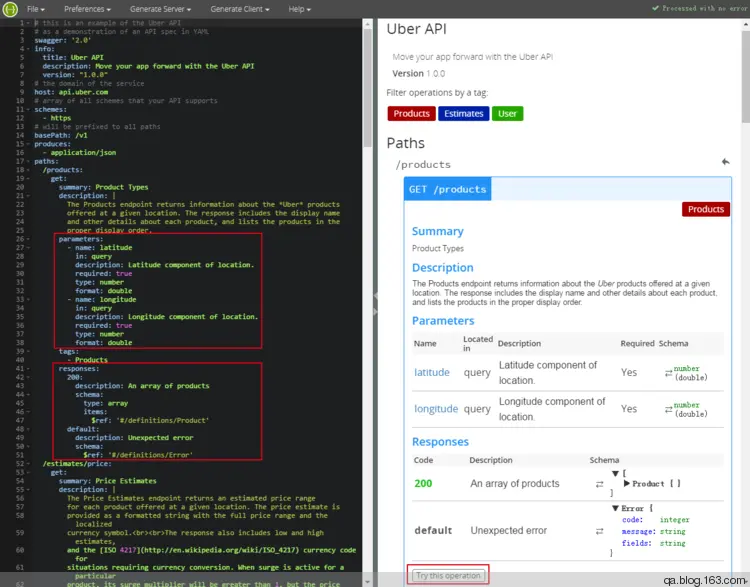Collapse the 200 response array schema triangle

pyautogui.click(x=616, y=474)
